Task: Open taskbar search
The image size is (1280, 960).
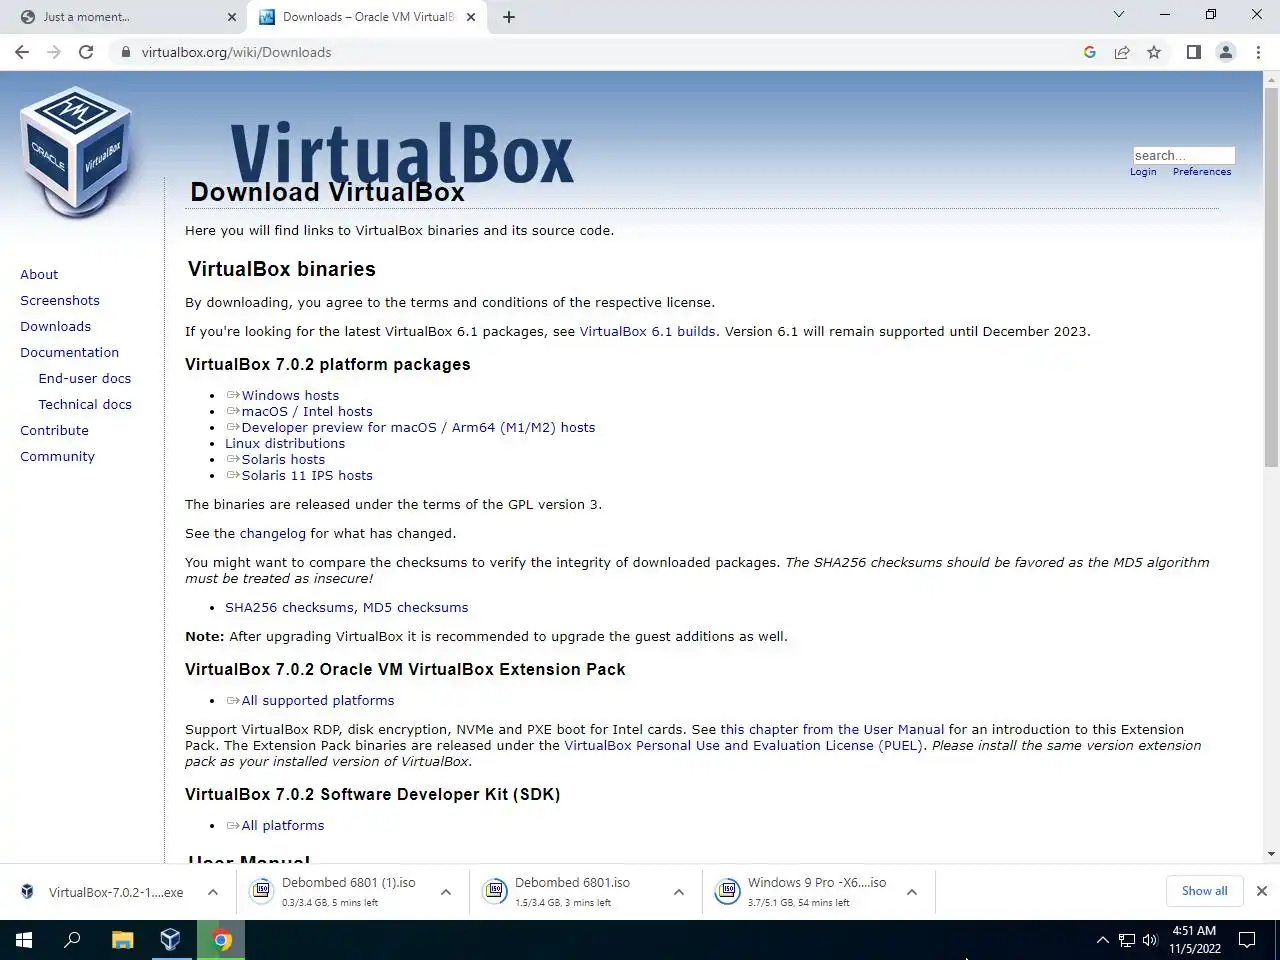Action: [72, 940]
